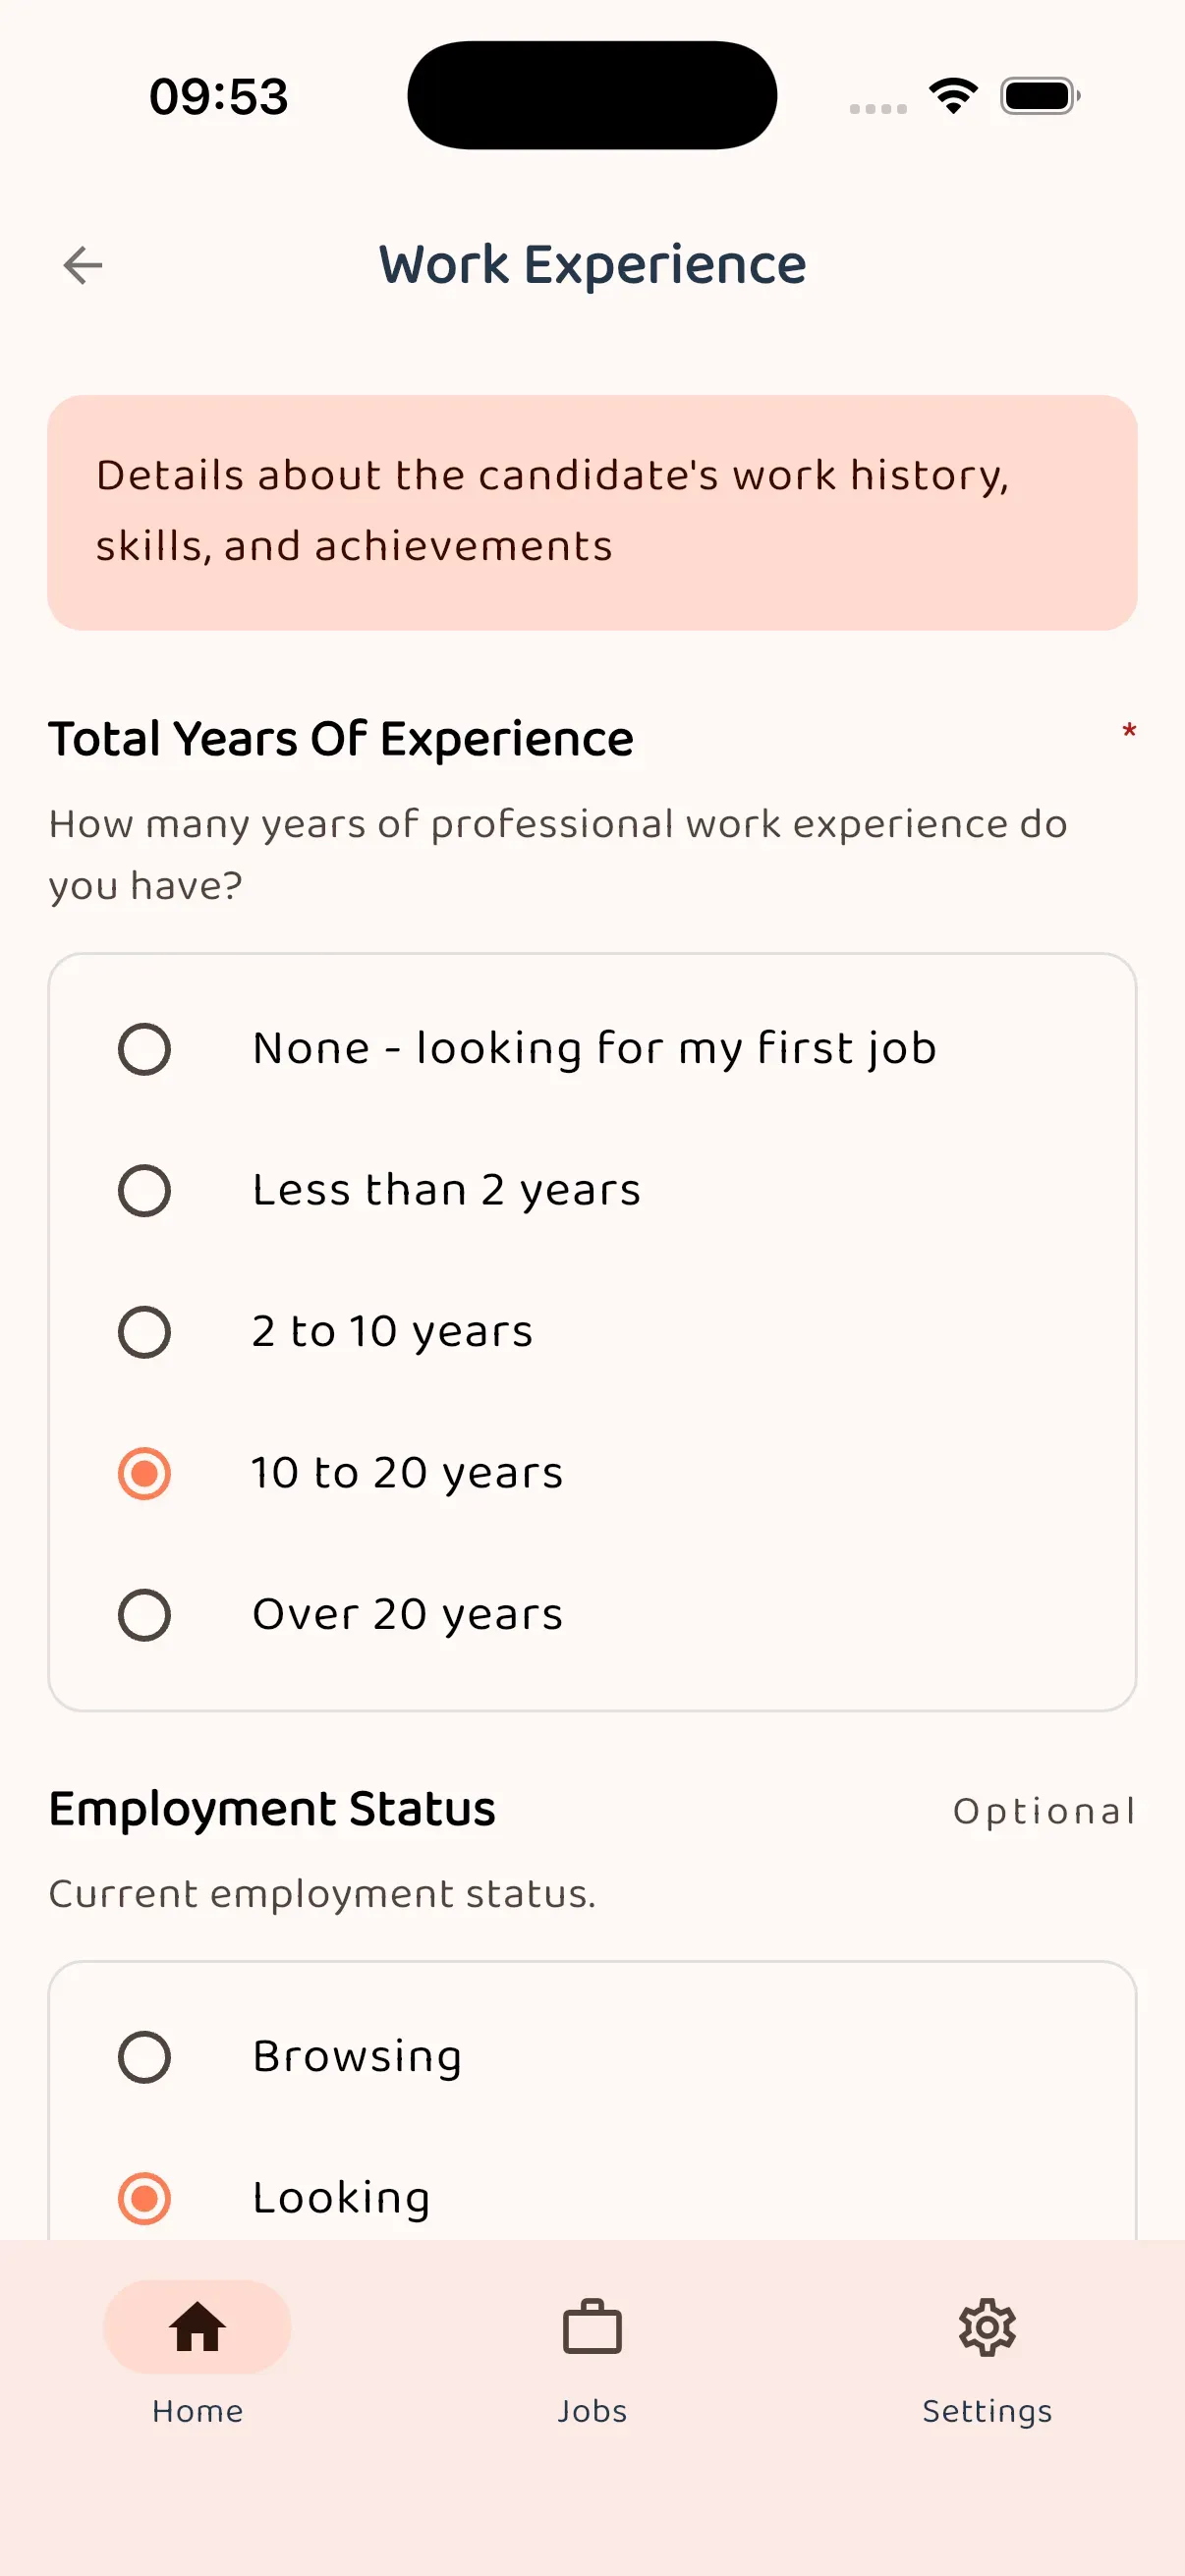The width and height of the screenshot is (1185, 2576).
Task: Switch to the Jobs tab label
Action: pos(592,2411)
